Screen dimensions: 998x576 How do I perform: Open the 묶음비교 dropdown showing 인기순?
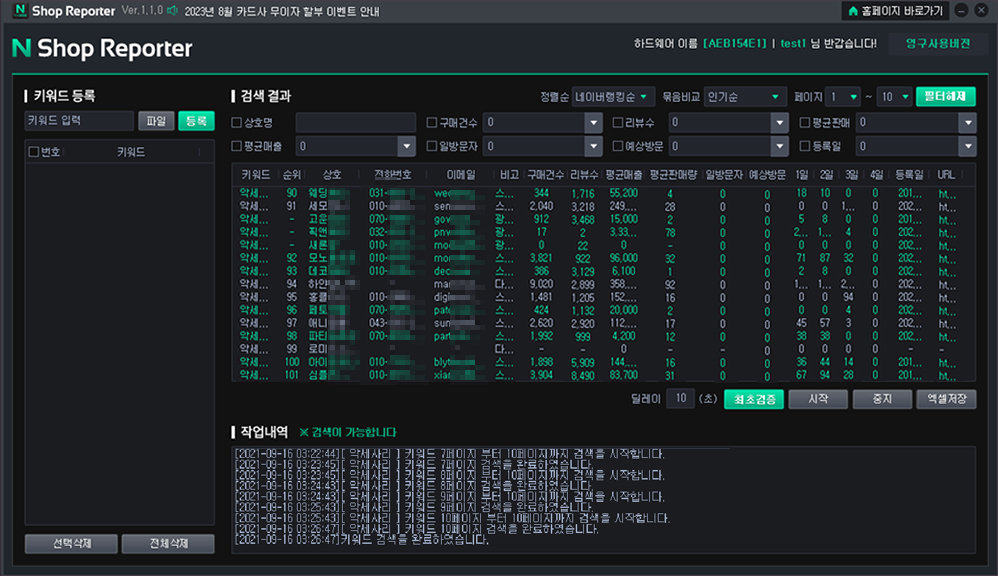tap(744, 97)
